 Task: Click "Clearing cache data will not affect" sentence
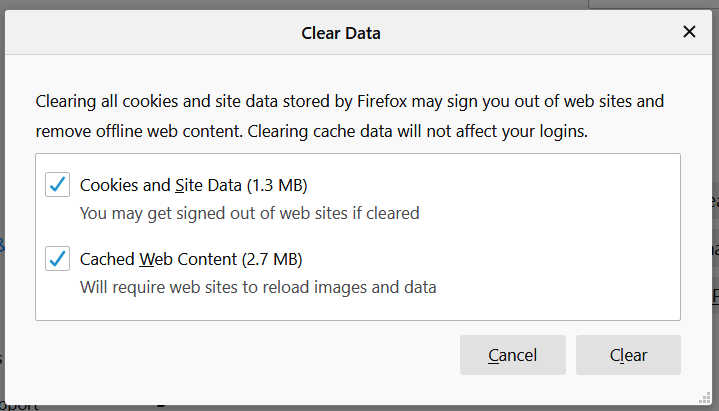click(x=430, y=131)
